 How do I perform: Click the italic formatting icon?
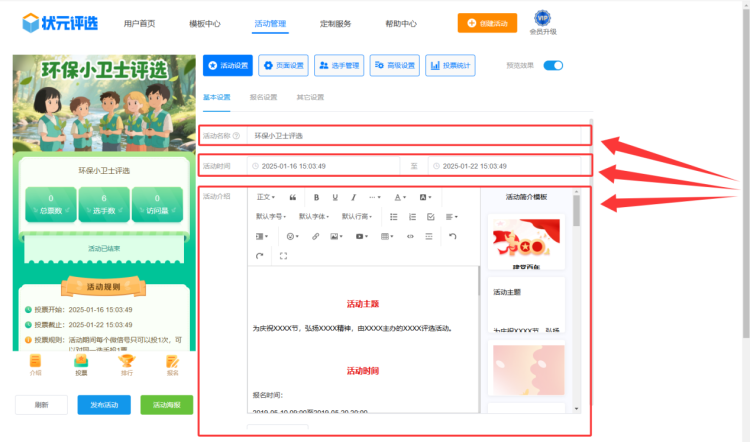tap(353, 197)
